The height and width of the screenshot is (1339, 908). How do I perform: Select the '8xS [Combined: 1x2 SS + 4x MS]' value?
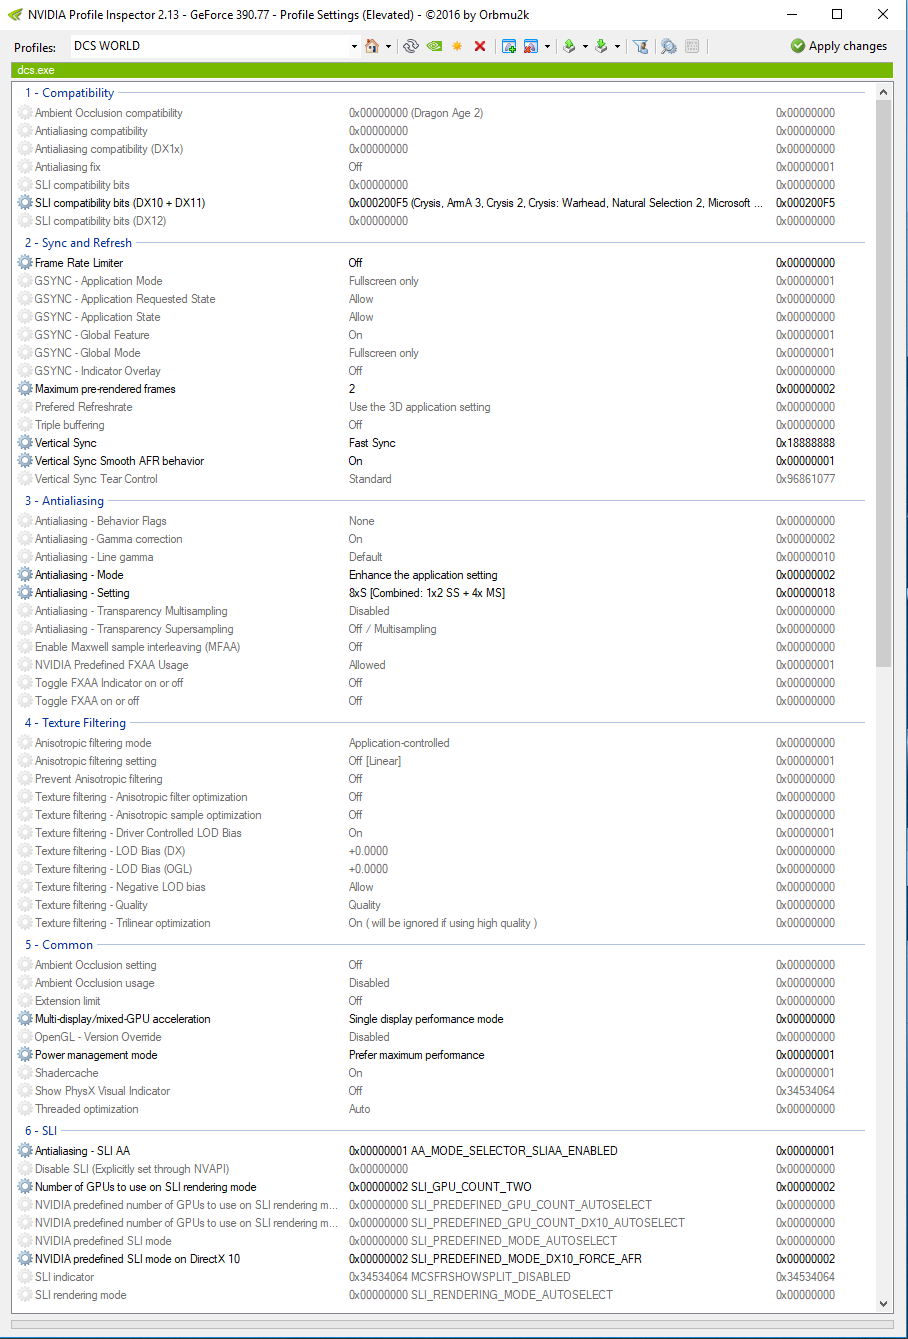427,593
